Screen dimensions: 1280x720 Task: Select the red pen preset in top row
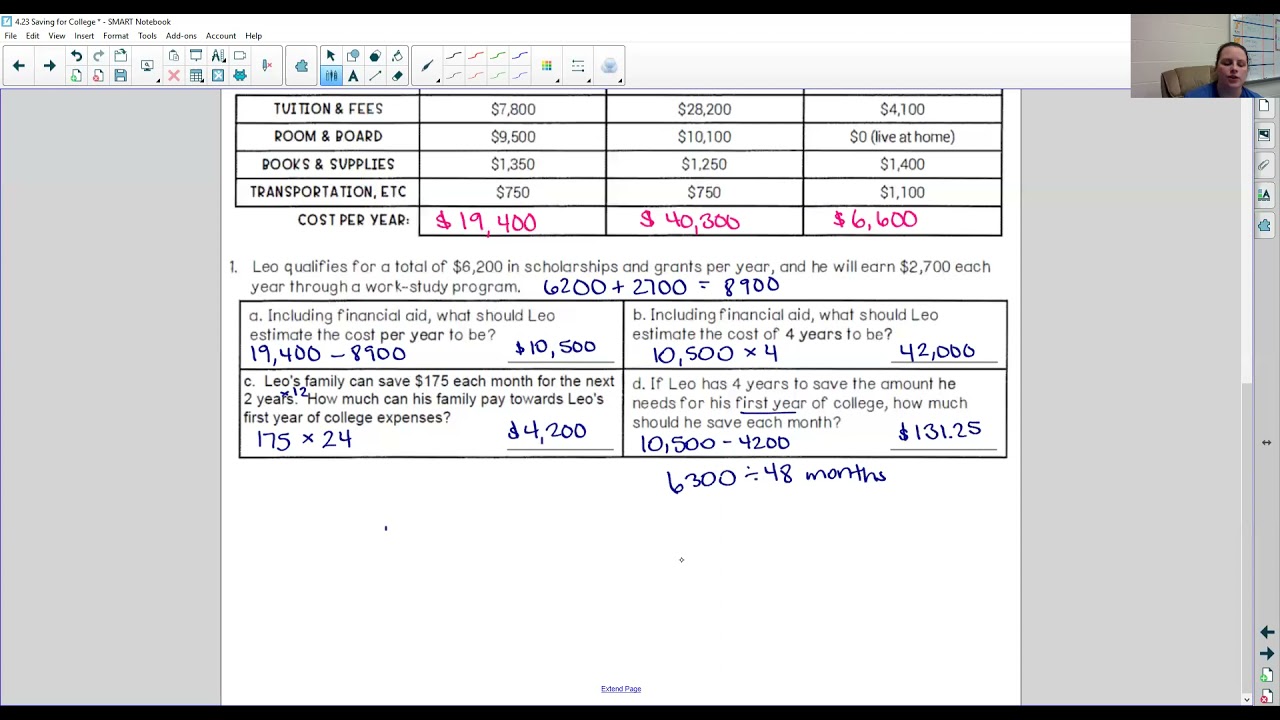pyautogui.click(x=475, y=56)
